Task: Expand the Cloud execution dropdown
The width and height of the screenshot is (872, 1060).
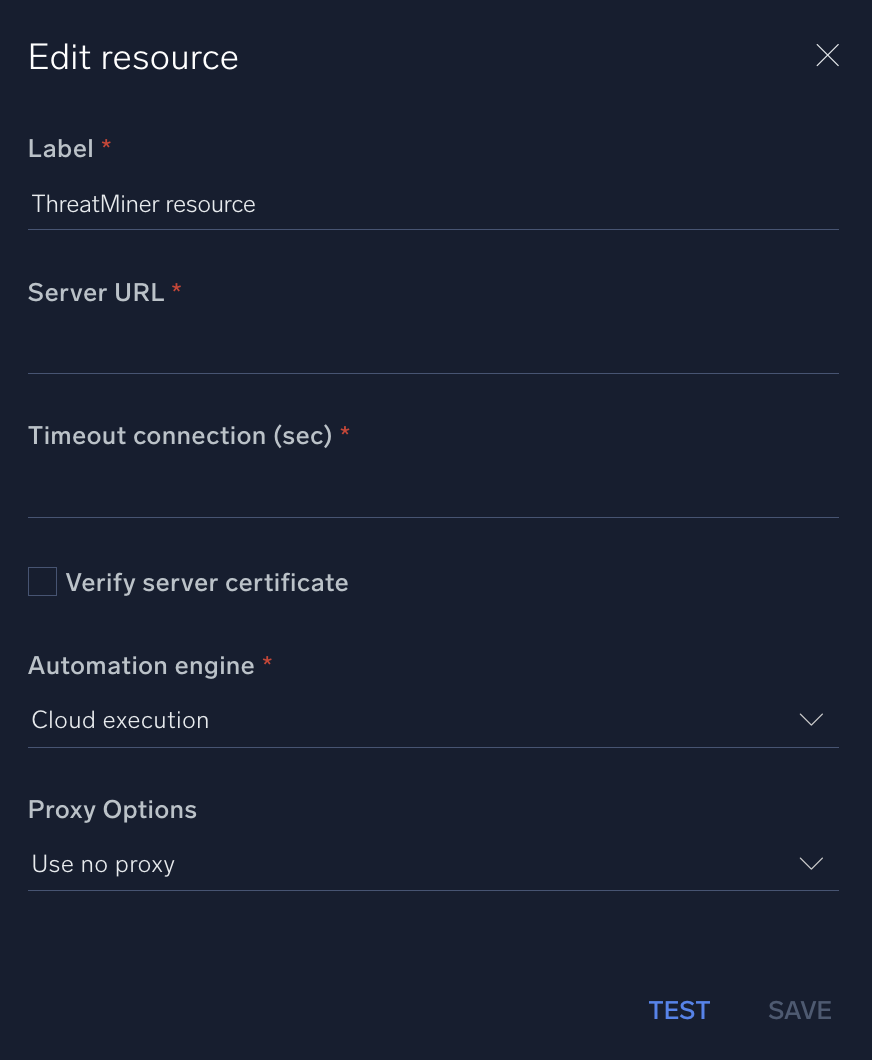Action: [433, 719]
